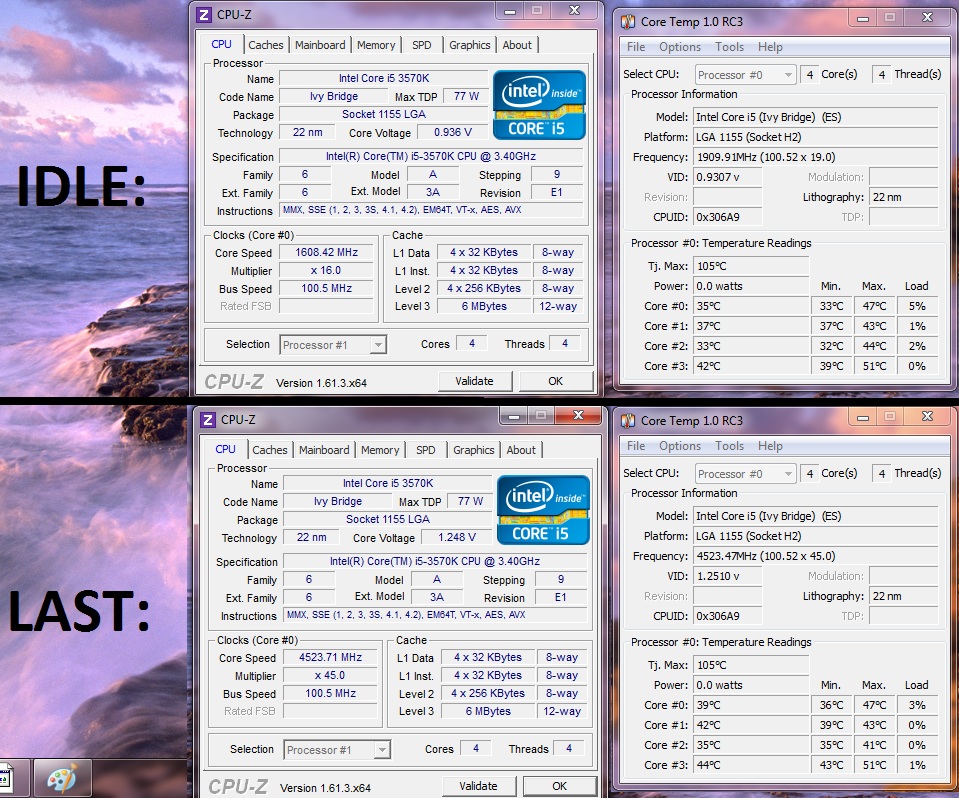Viewport: 959px width, 798px height.
Task: Click the CPU-Z logo icon in the IDLE window title bar
Action: coord(204,15)
